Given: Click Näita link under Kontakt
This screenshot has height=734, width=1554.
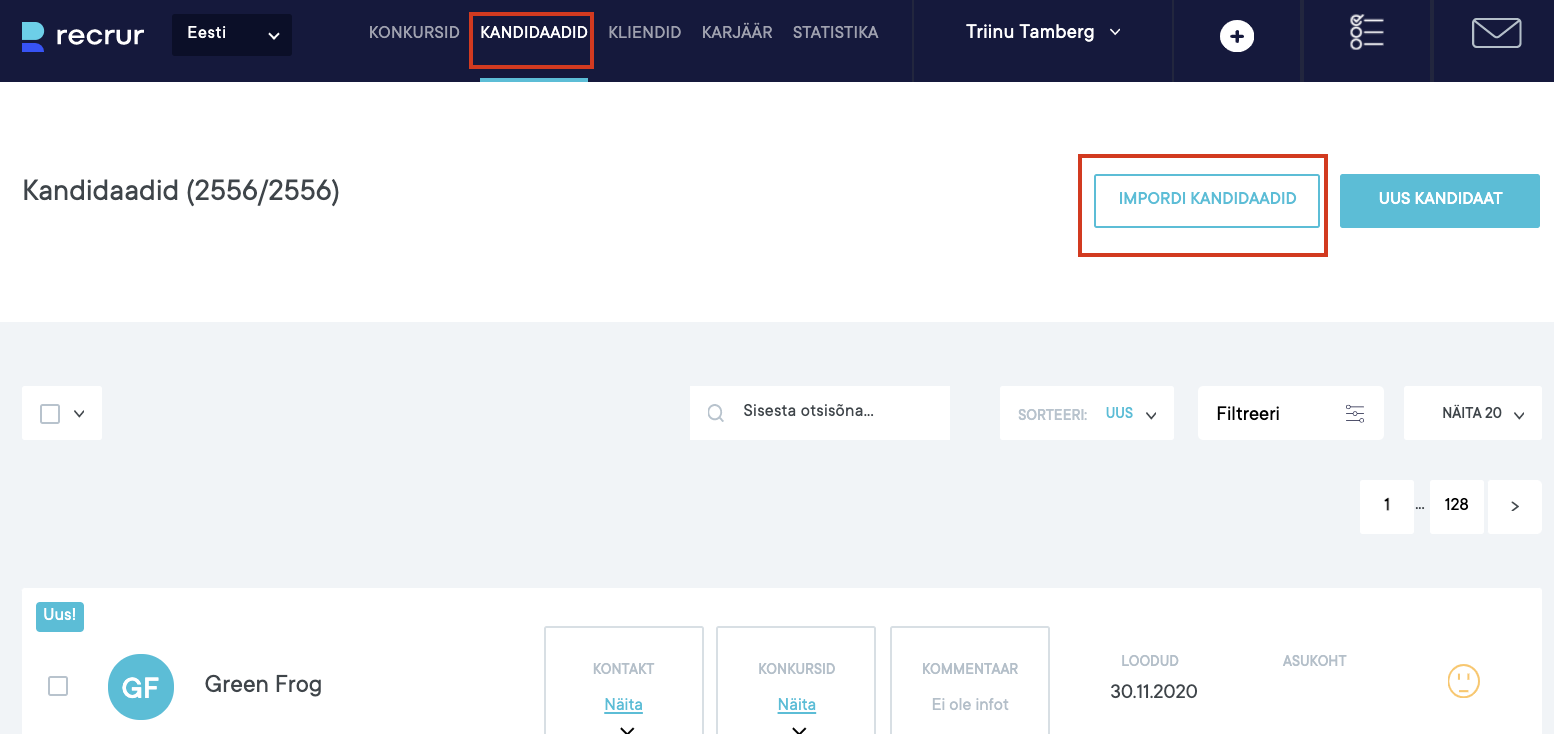Looking at the screenshot, I should pyautogui.click(x=623, y=704).
